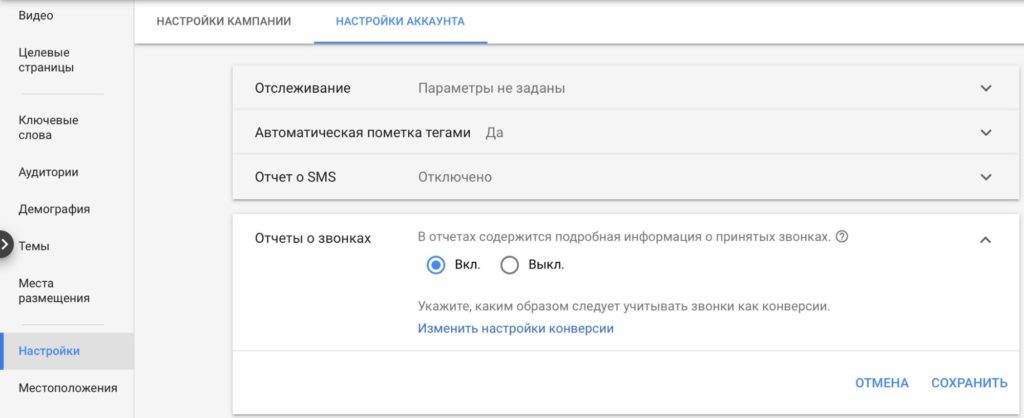Select "Демография" sidebar item
This screenshot has width=1024, height=418.
click(54, 209)
